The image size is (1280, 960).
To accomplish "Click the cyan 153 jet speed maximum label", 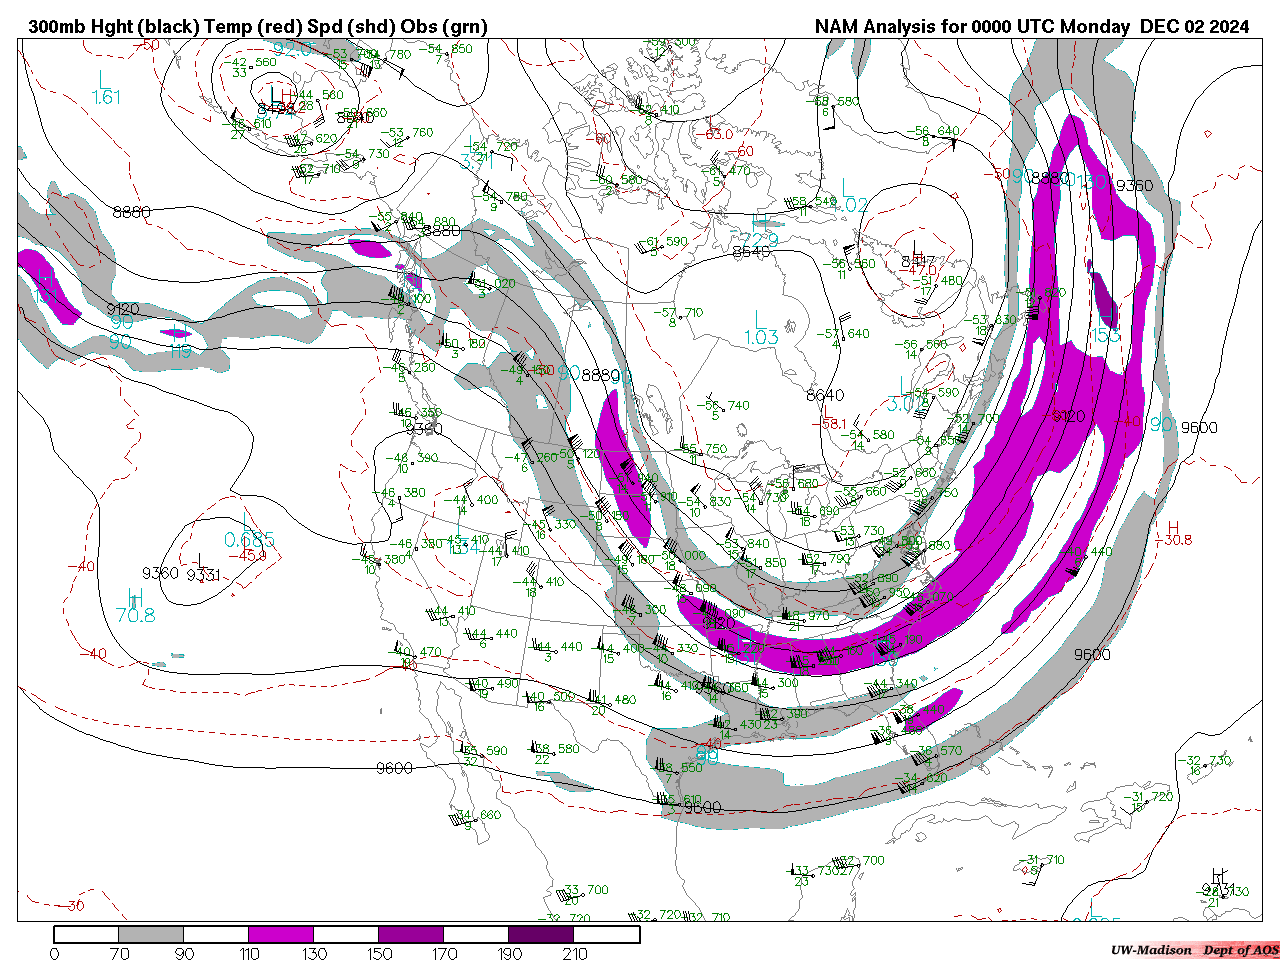I will click(x=1105, y=335).
